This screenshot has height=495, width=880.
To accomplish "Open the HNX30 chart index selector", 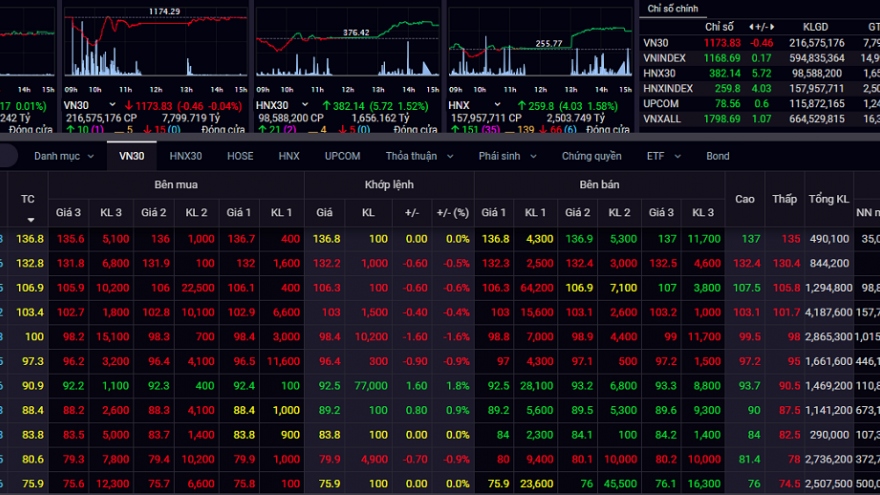I will tap(305, 105).
